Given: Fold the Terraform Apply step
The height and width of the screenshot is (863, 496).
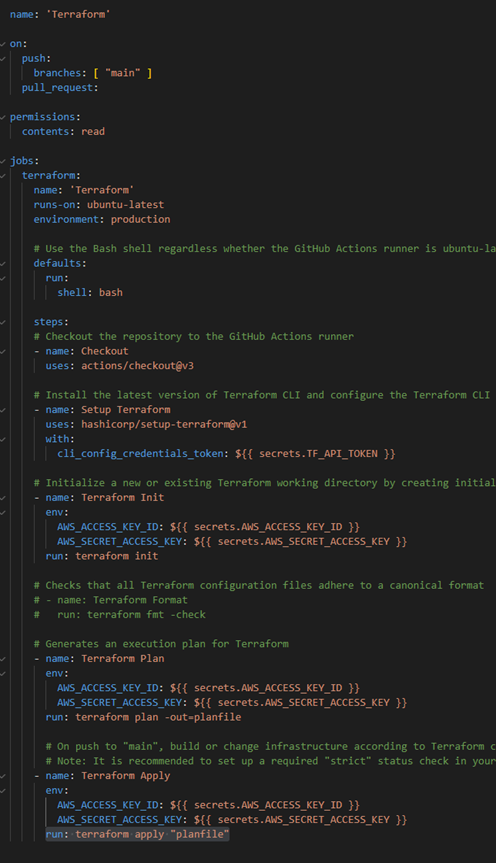Looking at the screenshot, I should point(3,776).
